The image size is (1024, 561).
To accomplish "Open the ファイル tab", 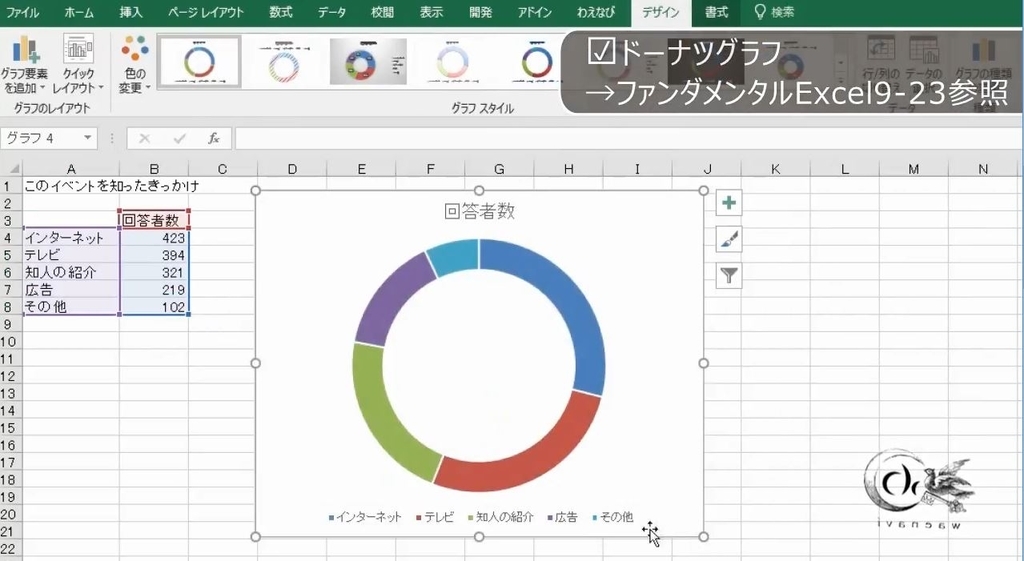I will click(22, 12).
